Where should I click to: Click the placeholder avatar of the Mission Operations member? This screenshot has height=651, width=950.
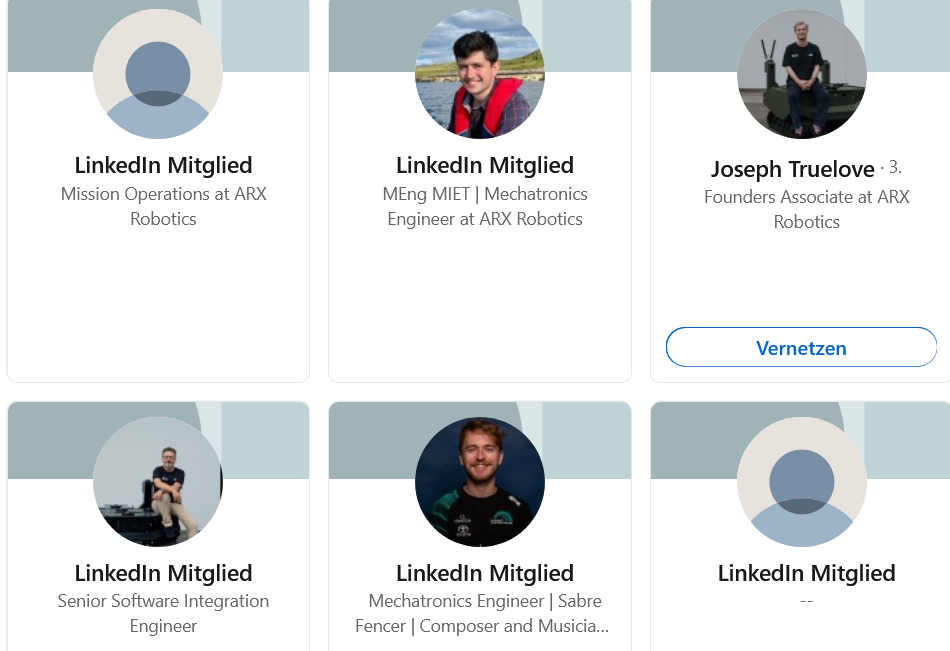point(158,74)
